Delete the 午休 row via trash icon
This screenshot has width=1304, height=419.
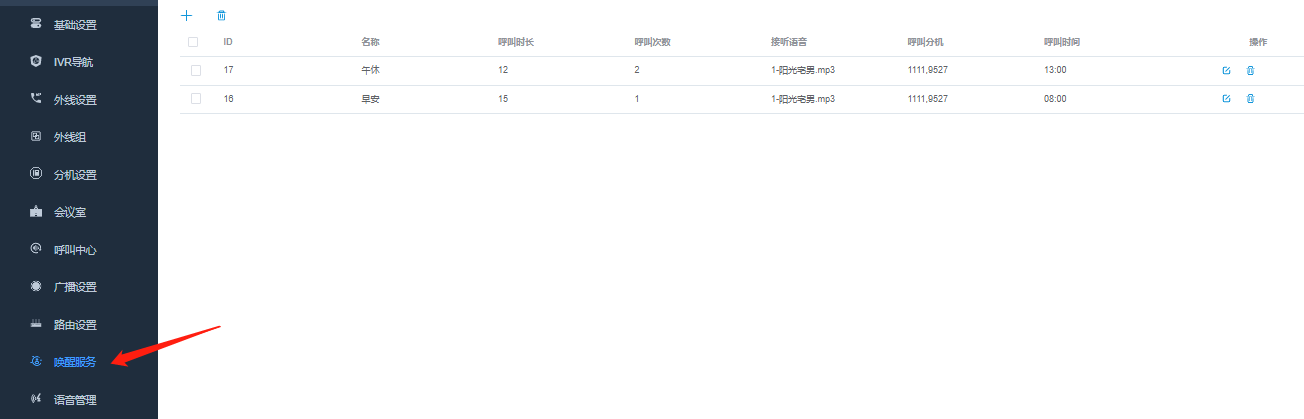click(1250, 71)
